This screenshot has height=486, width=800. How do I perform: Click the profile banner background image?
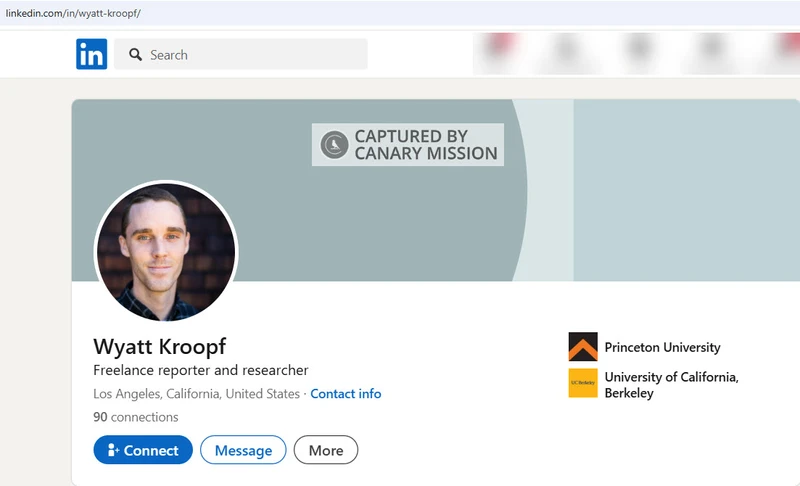[660, 190]
